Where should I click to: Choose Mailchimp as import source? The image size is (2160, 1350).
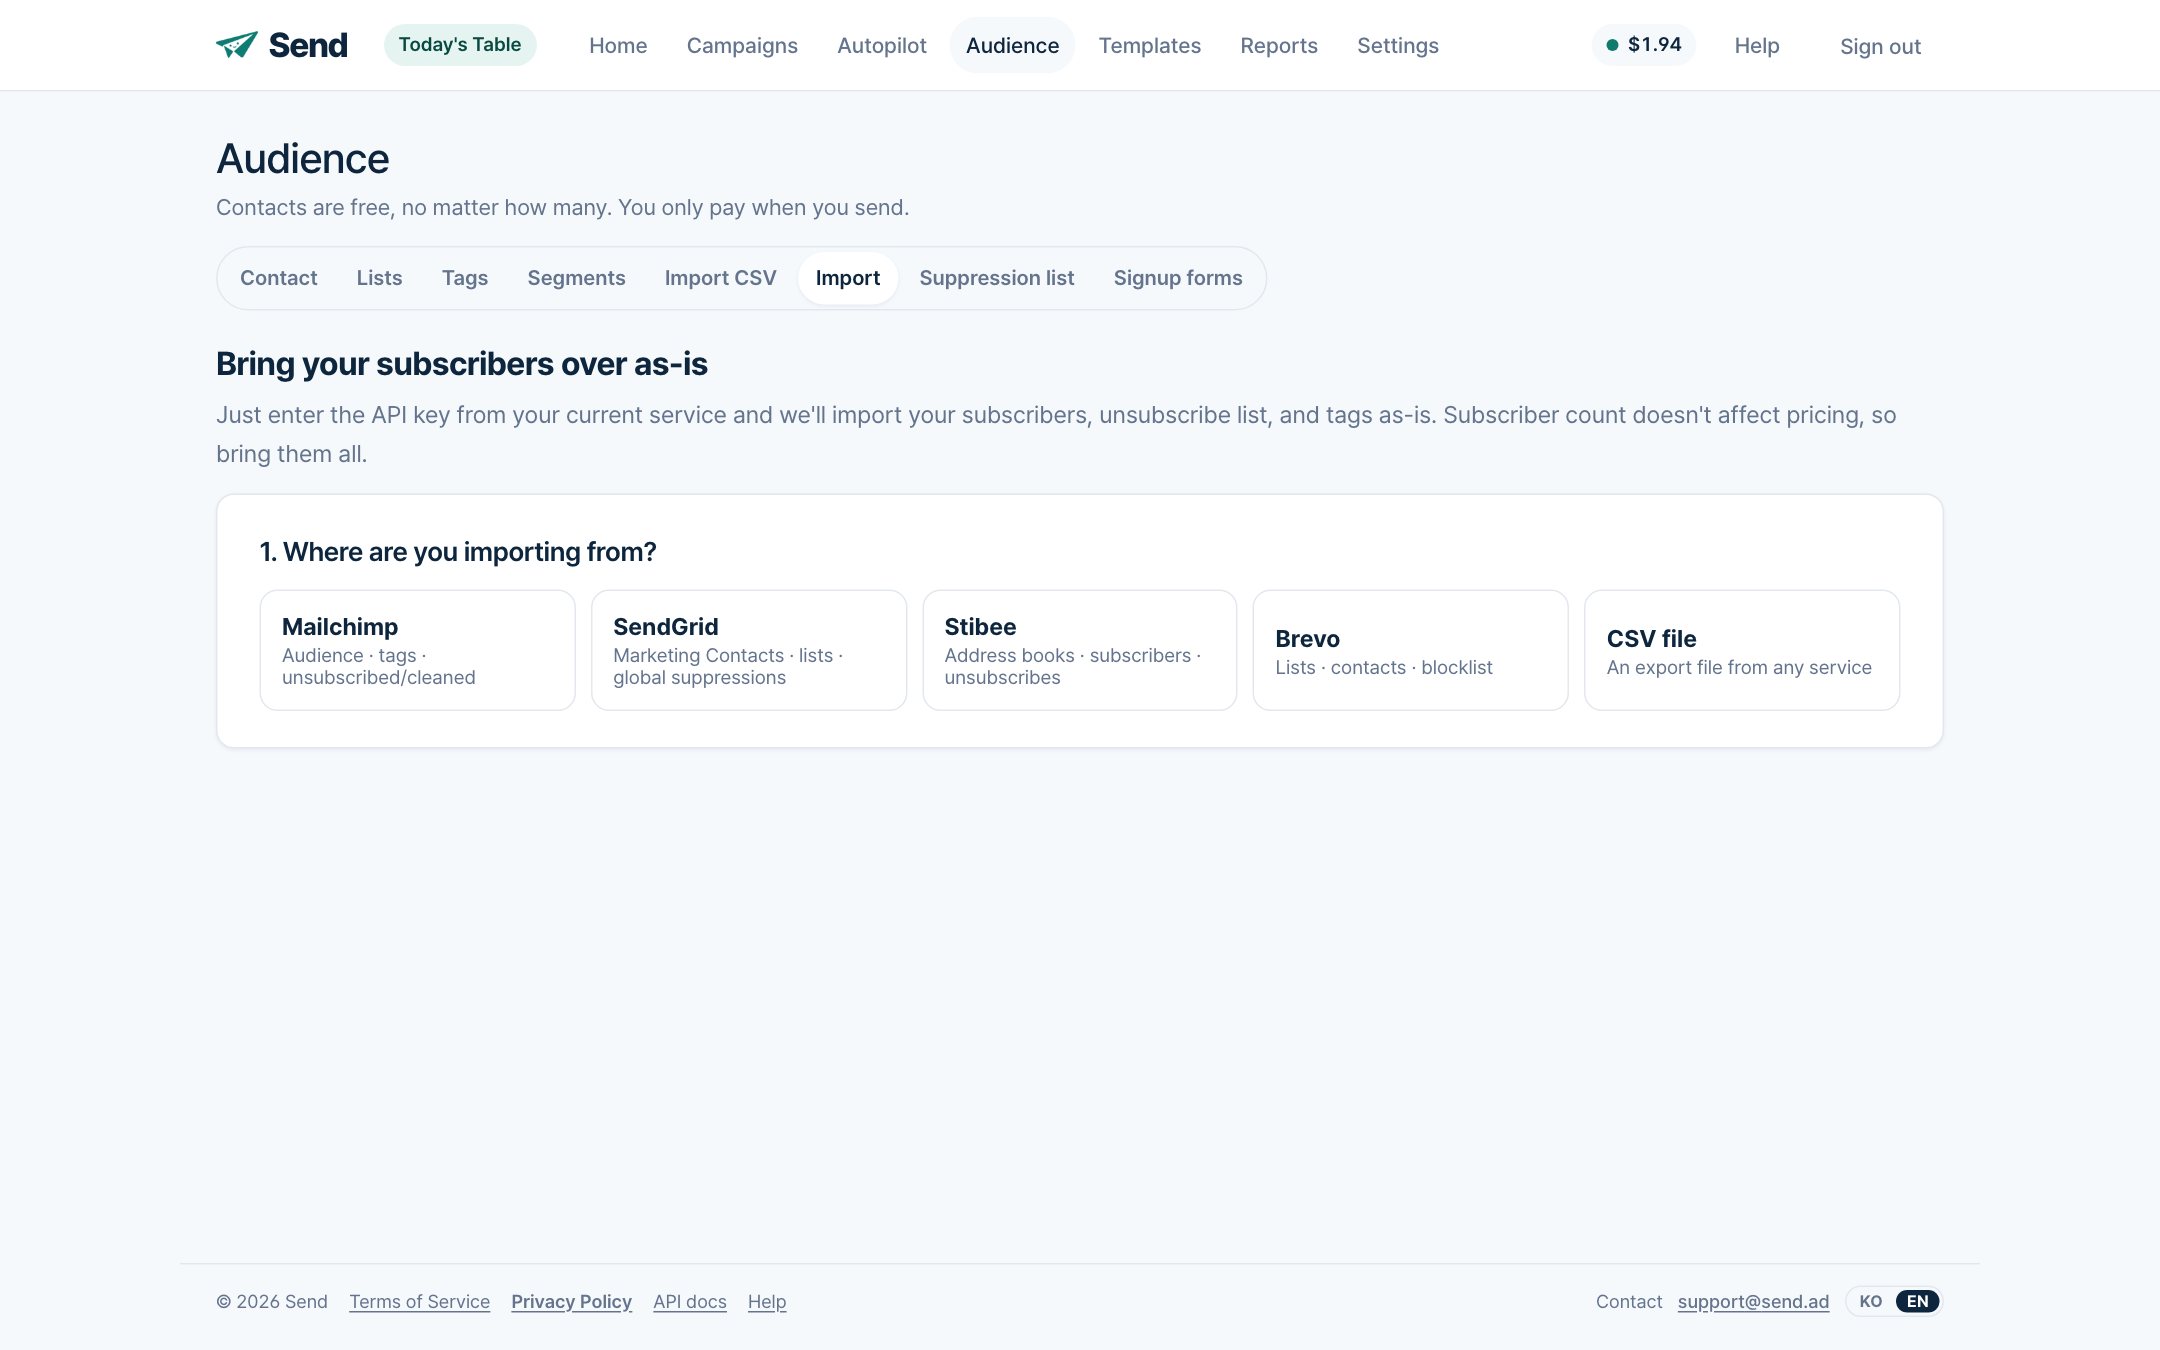click(x=417, y=650)
